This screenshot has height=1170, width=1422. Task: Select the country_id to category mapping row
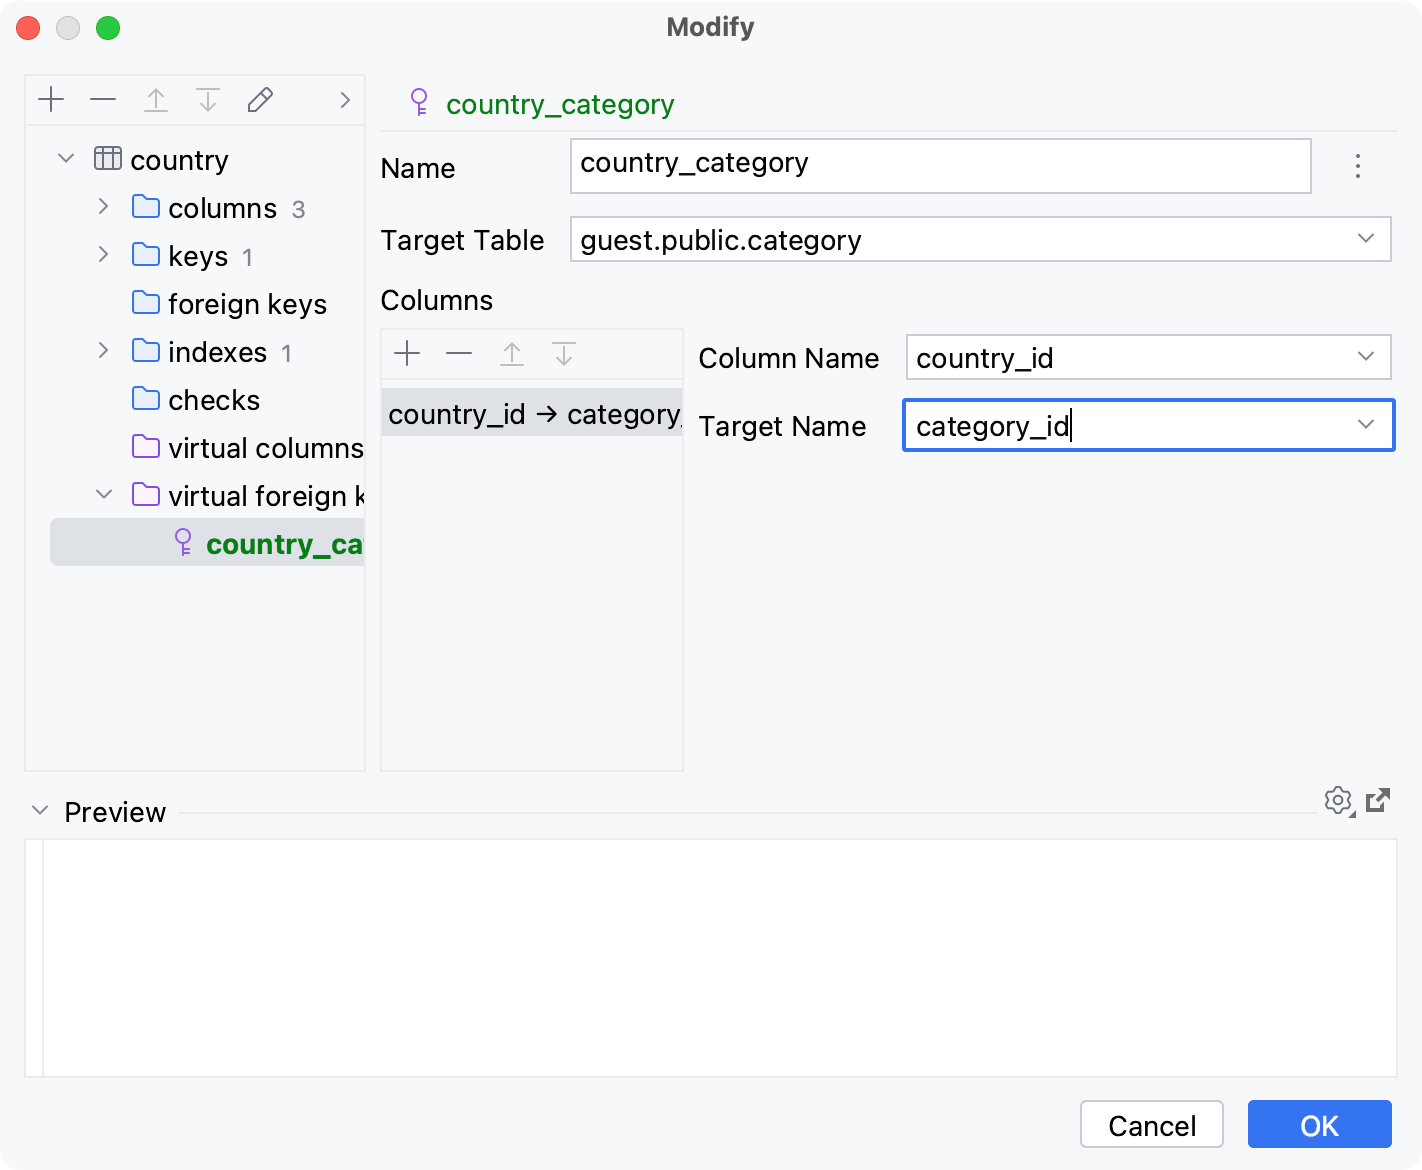click(531, 413)
